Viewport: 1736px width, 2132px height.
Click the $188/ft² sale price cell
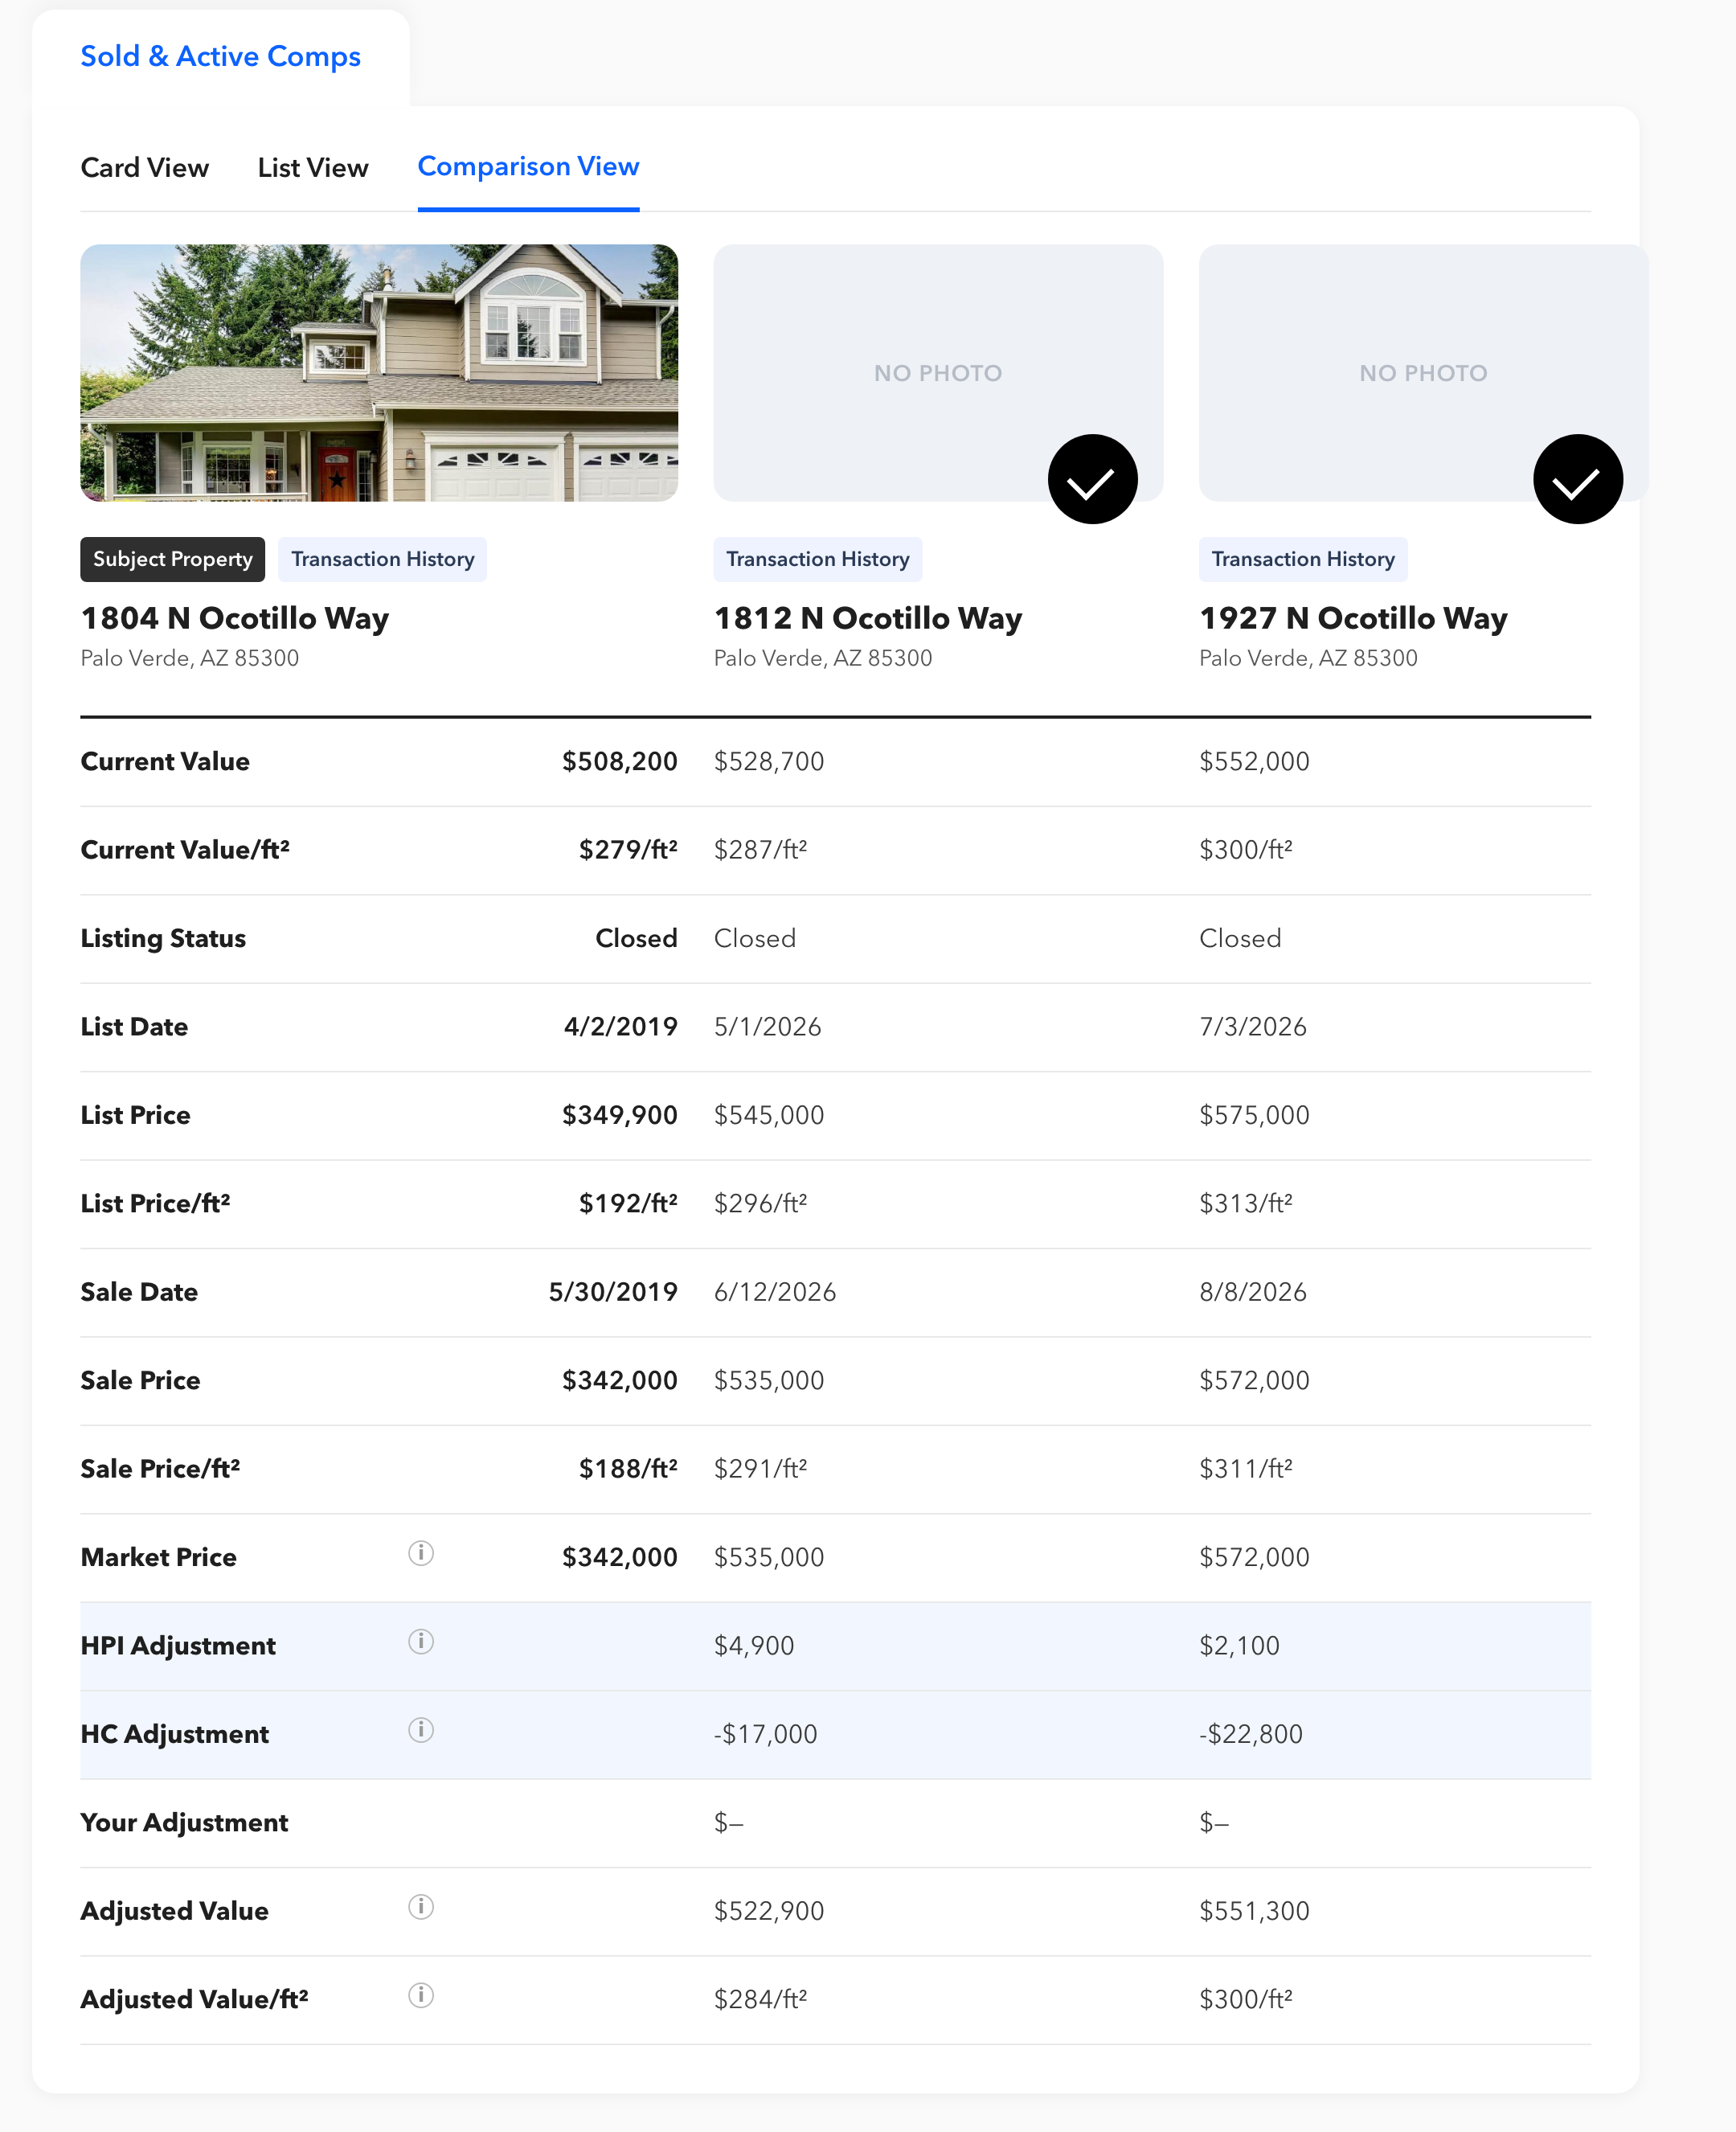click(x=628, y=1469)
